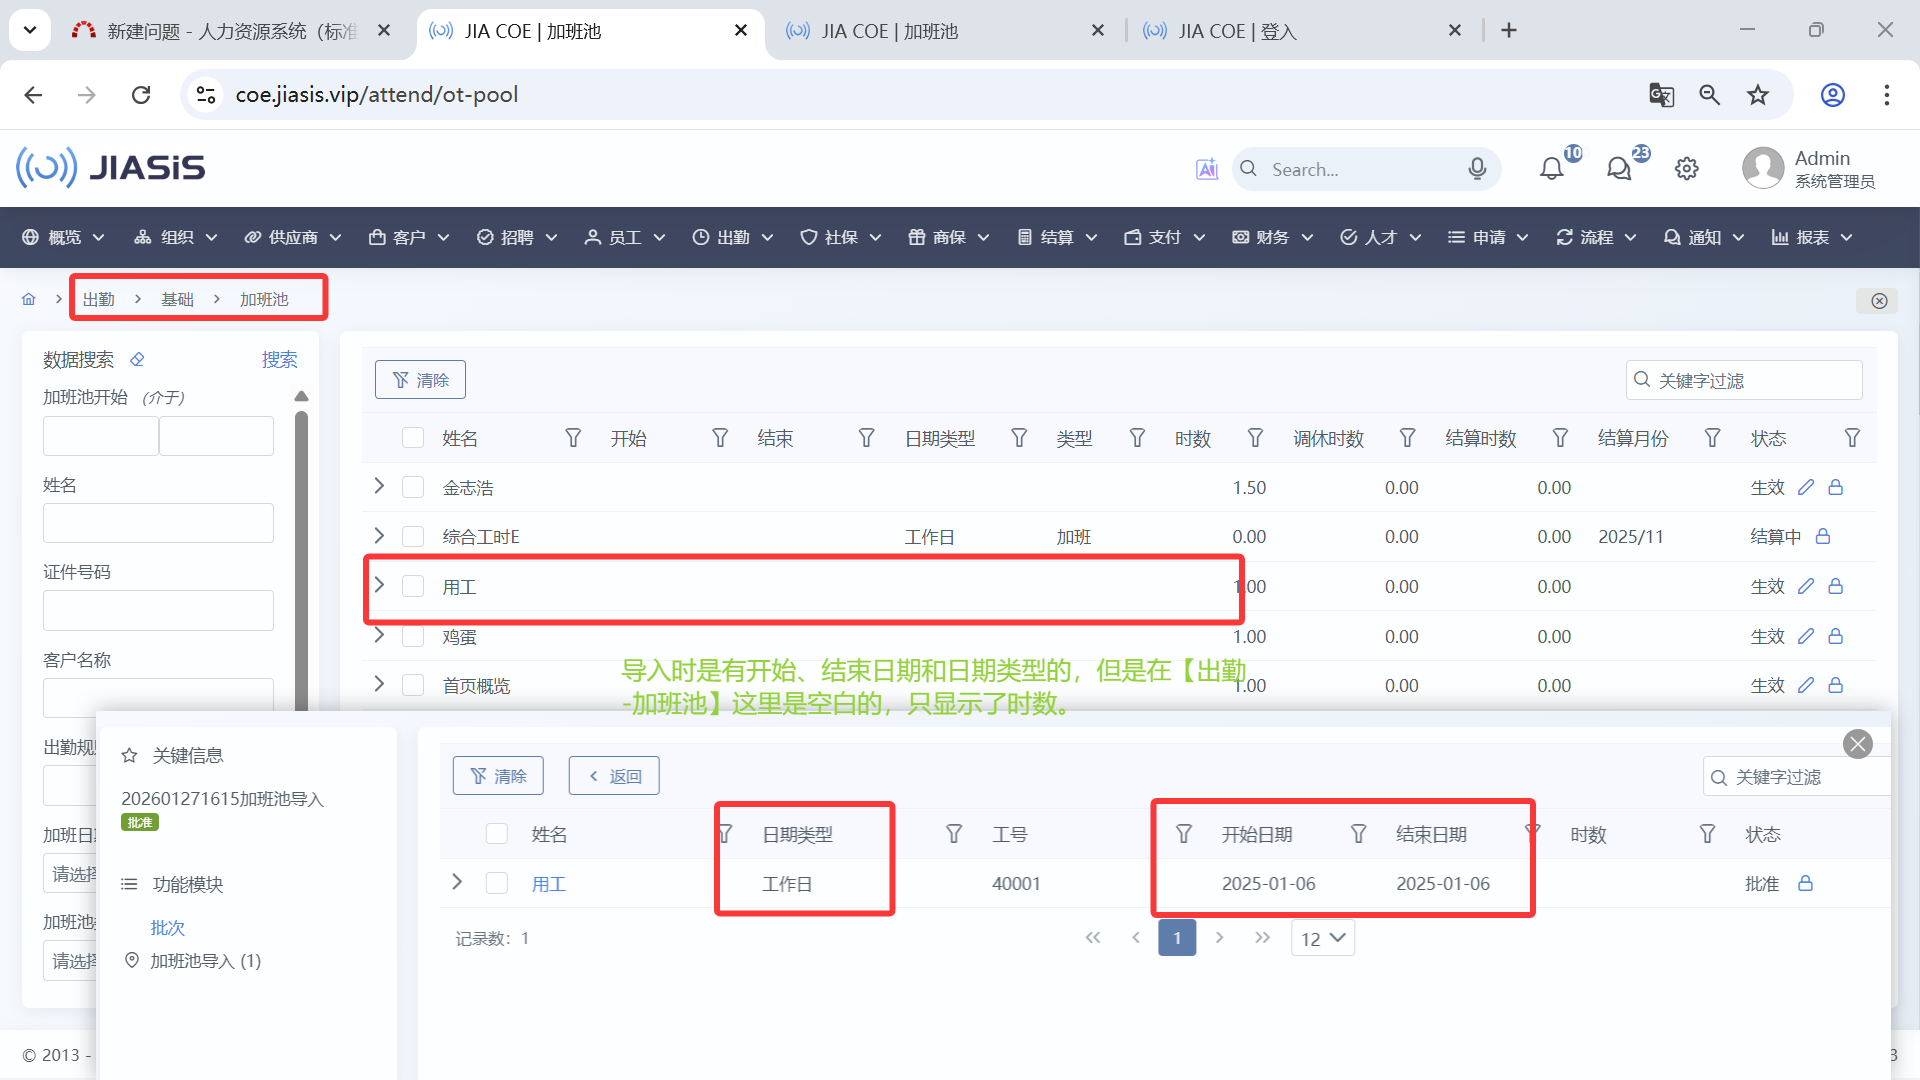Image resolution: width=1920 pixels, height=1080 pixels.
Task: Tick the checkbox for 金志浩 row
Action: (x=413, y=487)
